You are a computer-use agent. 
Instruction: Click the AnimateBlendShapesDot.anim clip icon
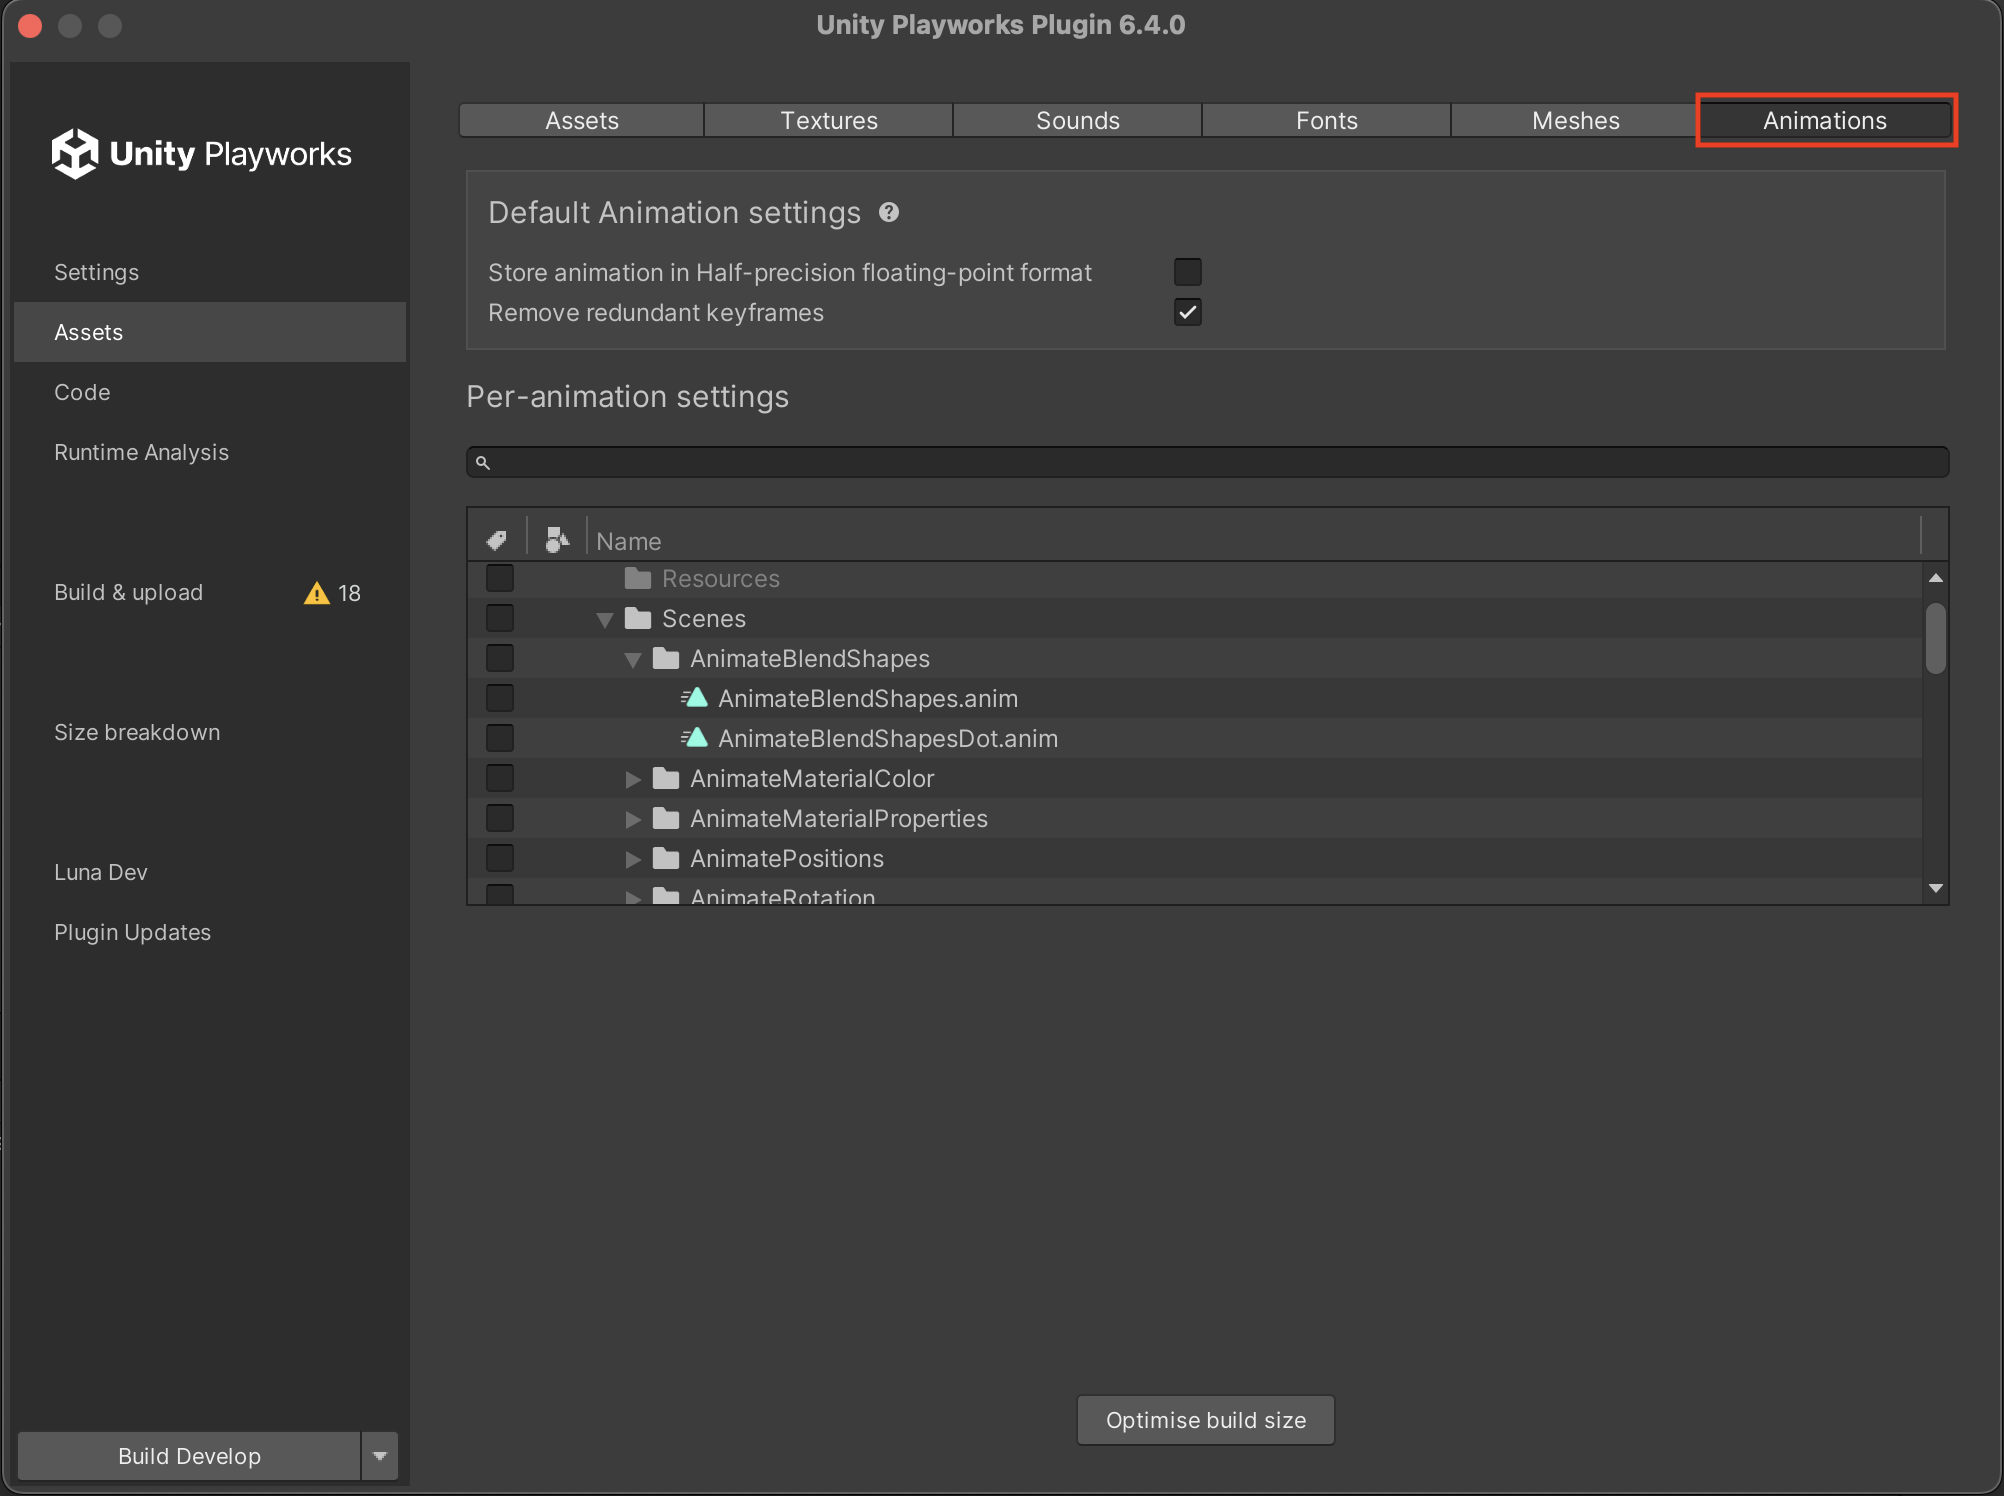[x=695, y=737]
